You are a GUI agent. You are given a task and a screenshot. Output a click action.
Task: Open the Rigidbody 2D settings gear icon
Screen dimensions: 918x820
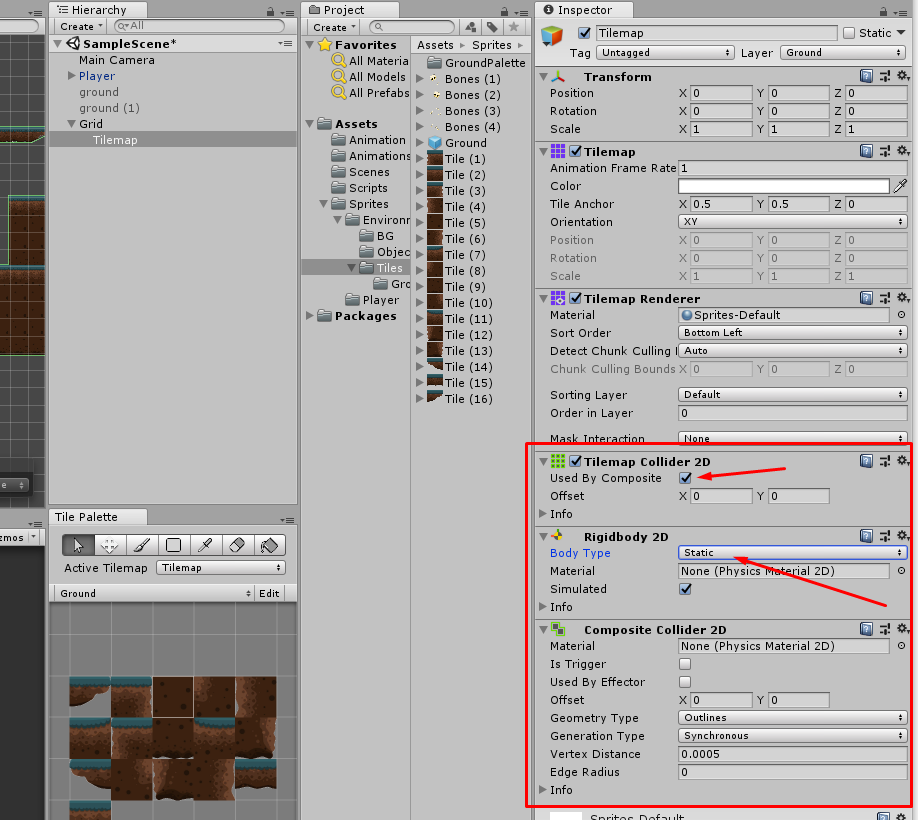904,537
